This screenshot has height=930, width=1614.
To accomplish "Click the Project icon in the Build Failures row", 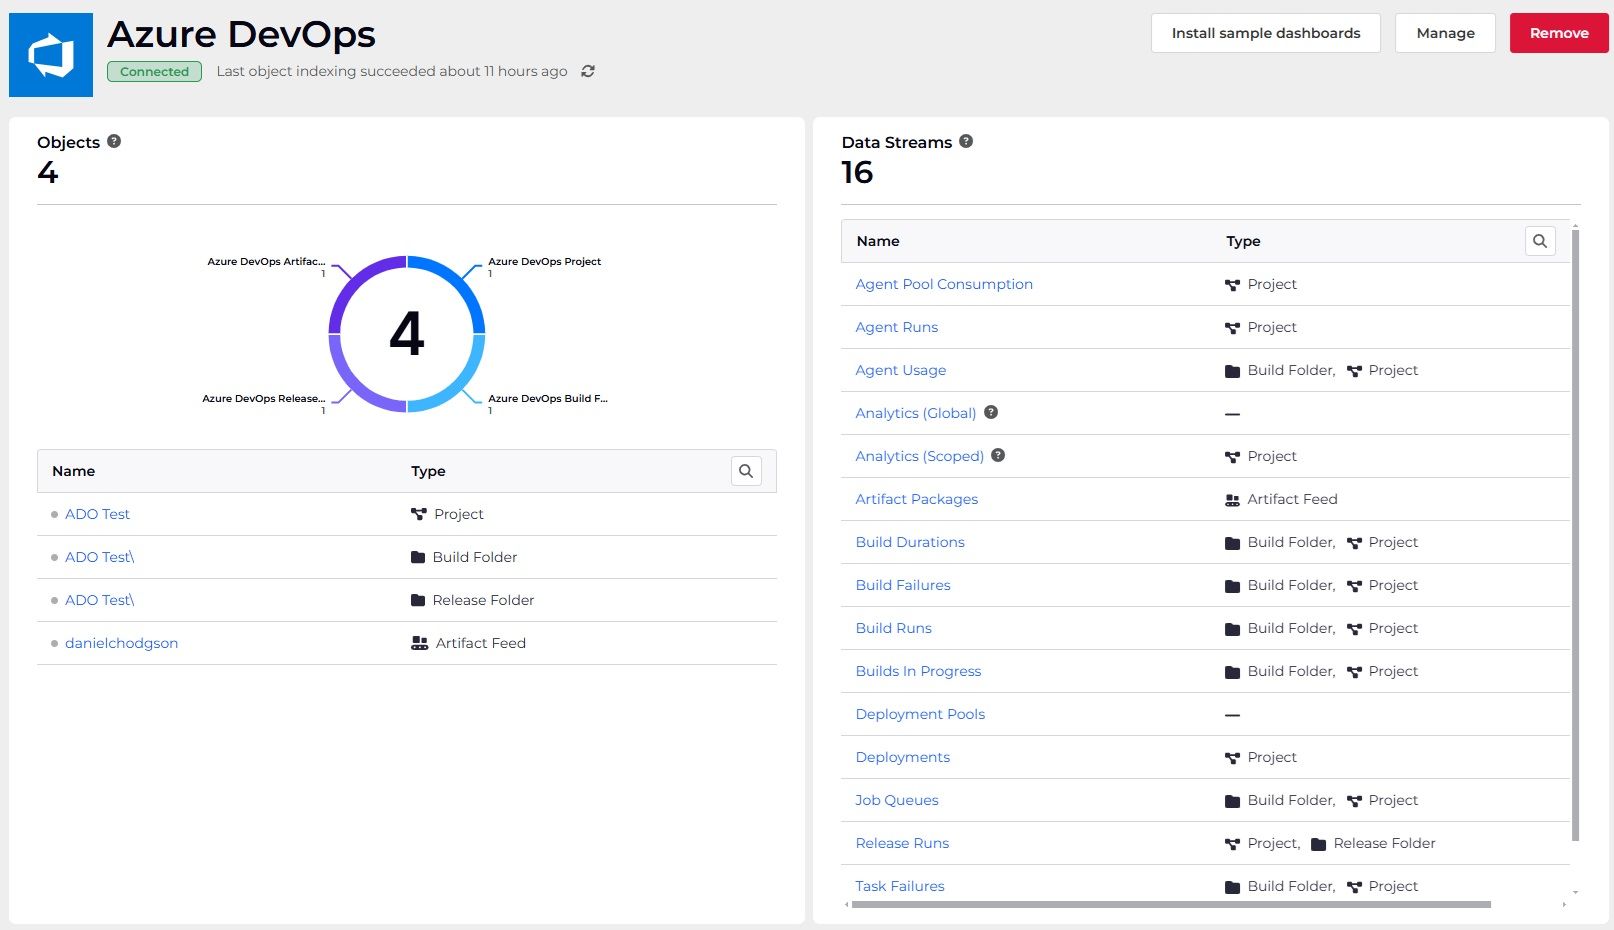I will (x=1354, y=586).
